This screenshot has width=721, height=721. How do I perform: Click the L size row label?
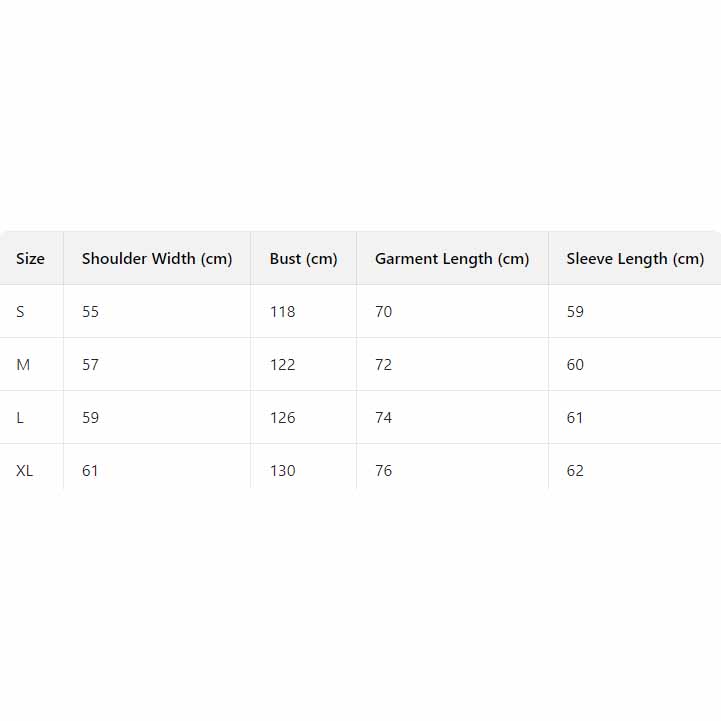tap(20, 418)
